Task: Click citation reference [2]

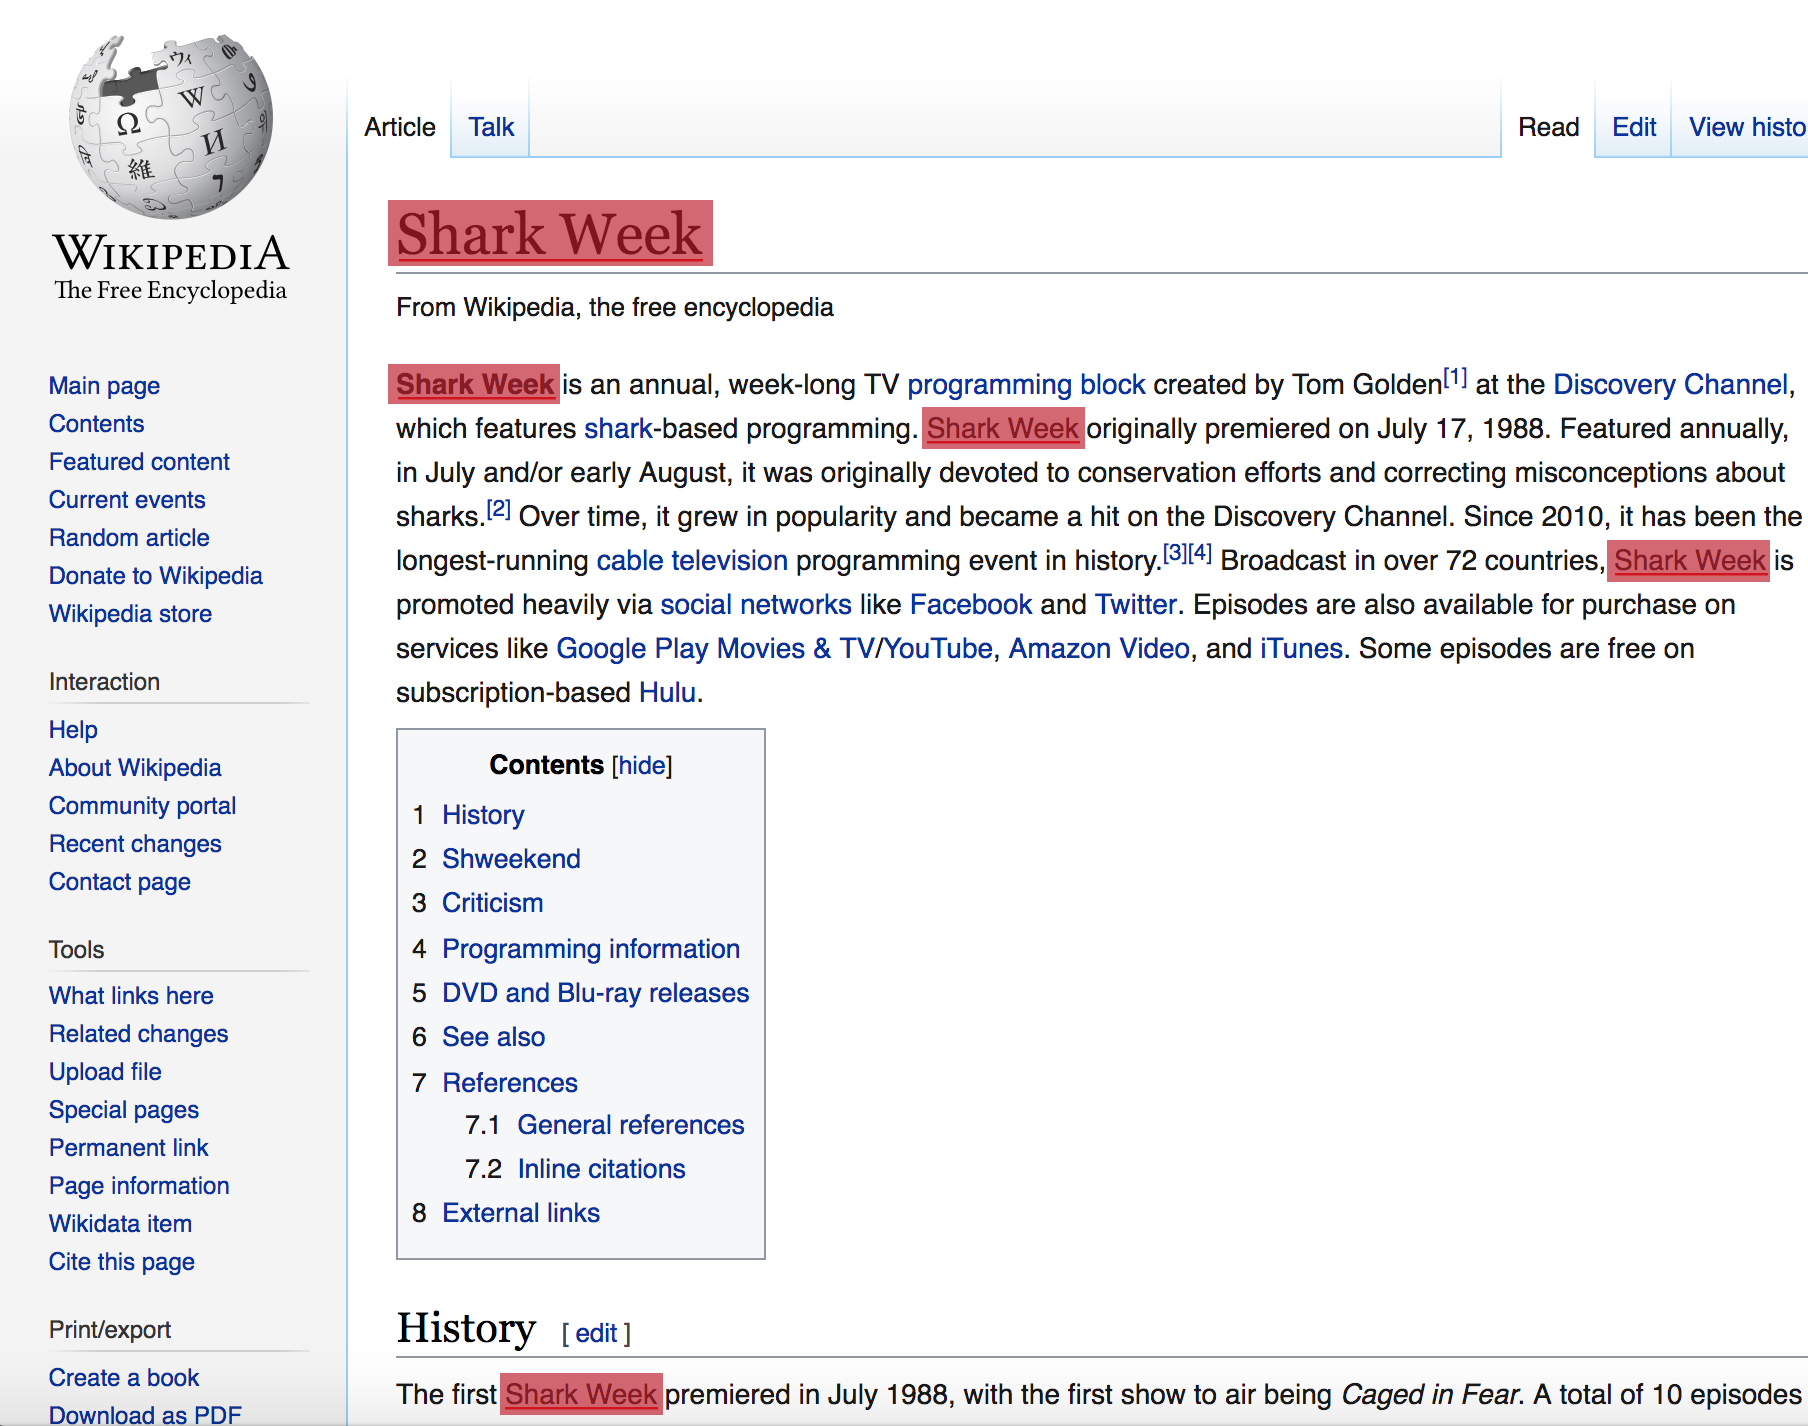Action: (x=498, y=509)
